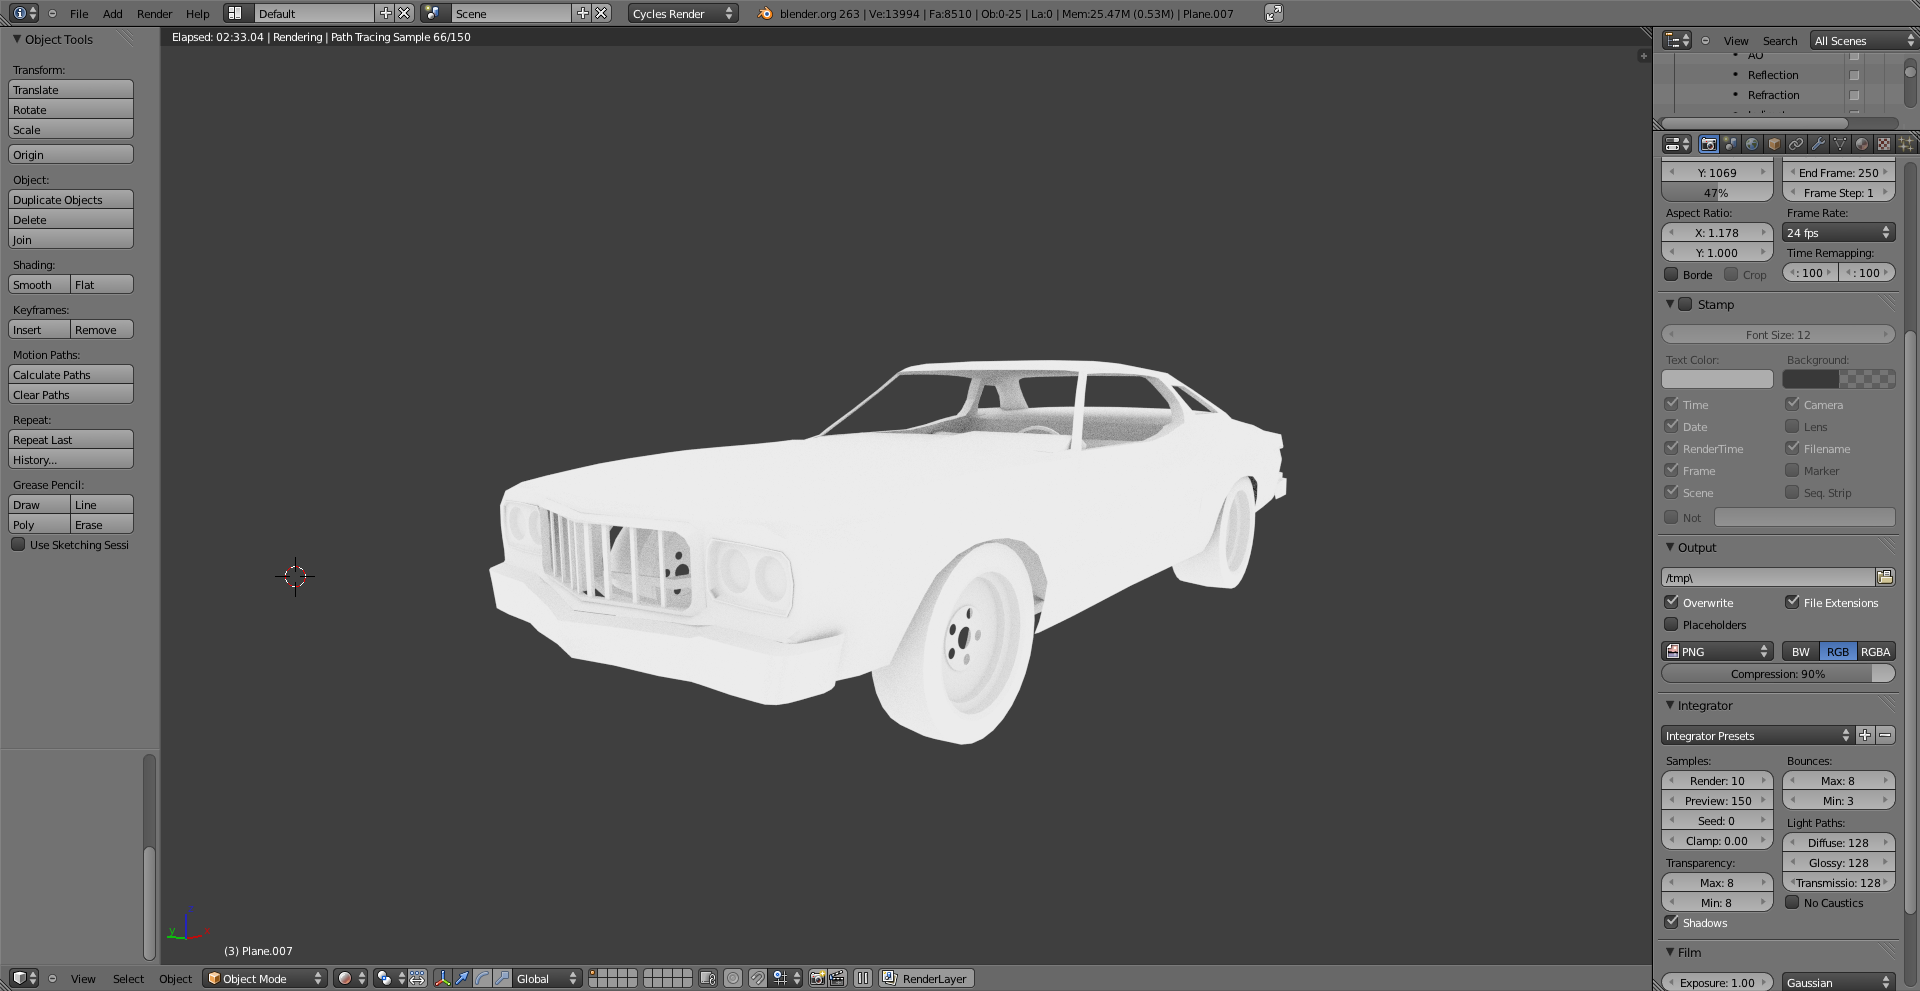Open the Object Mode dropdown
1920x991 pixels.
point(265,978)
